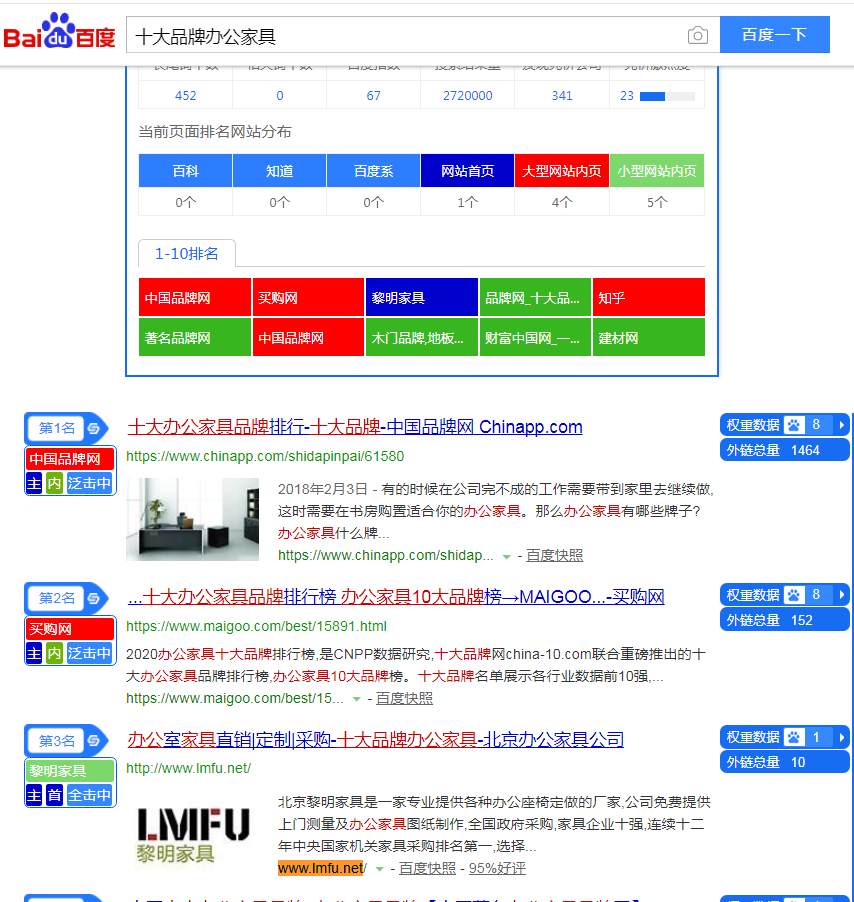Click the blue 黎明家具 ranking tile
The height and width of the screenshot is (902, 854).
[422, 297]
